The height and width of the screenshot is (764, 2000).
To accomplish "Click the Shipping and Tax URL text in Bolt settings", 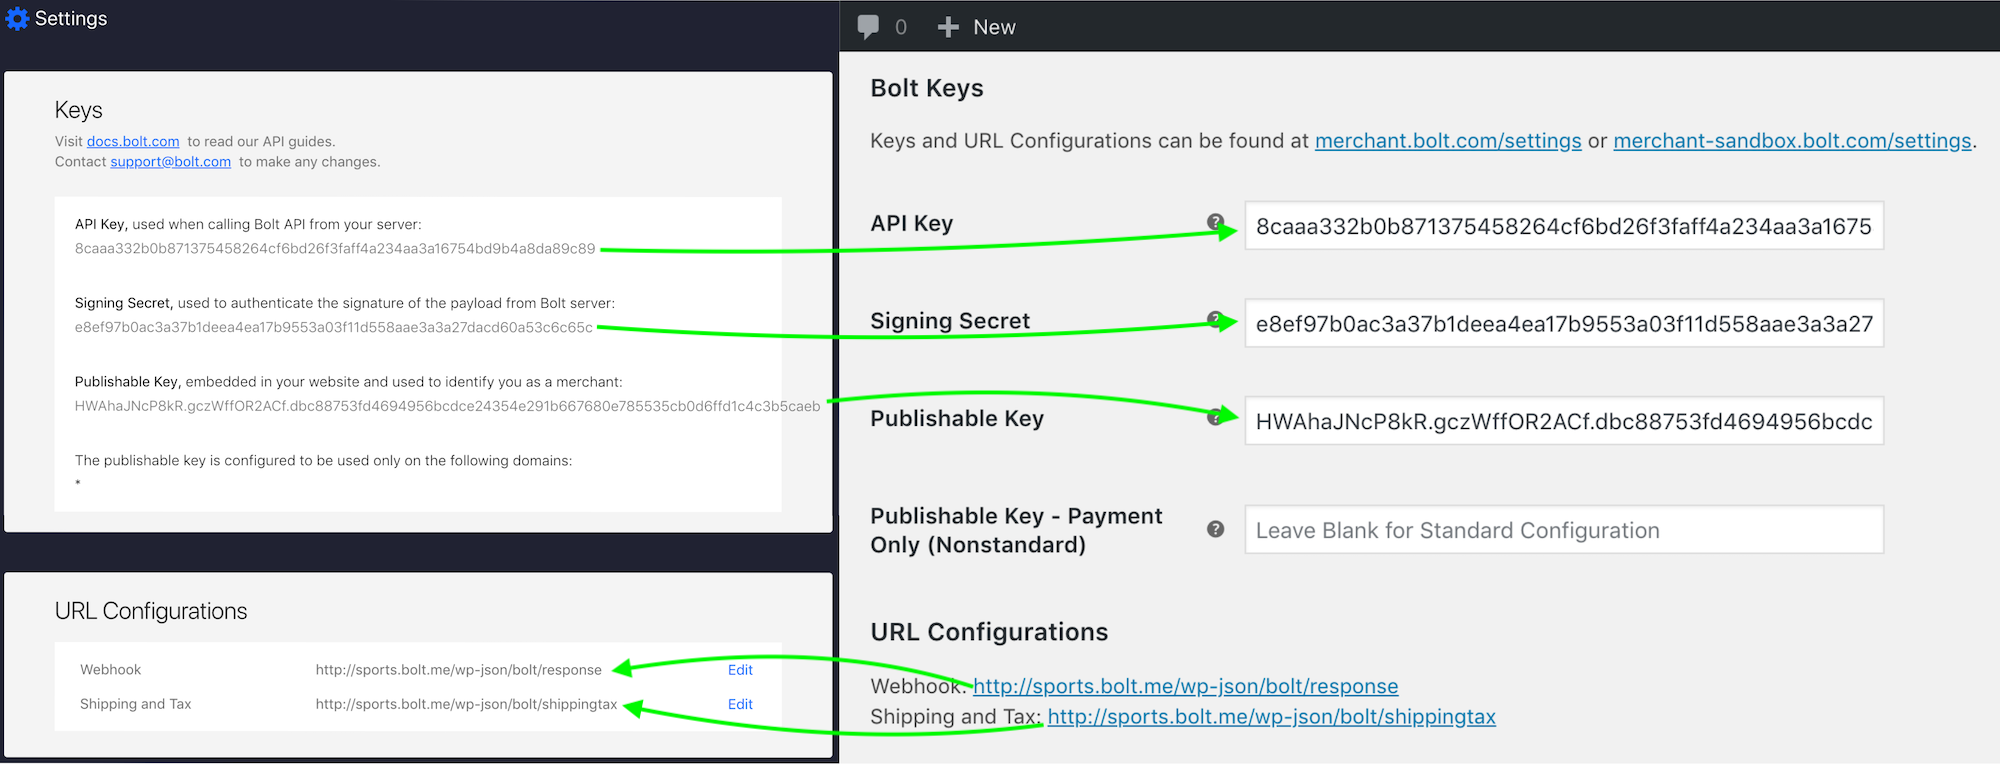I will 466,704.
